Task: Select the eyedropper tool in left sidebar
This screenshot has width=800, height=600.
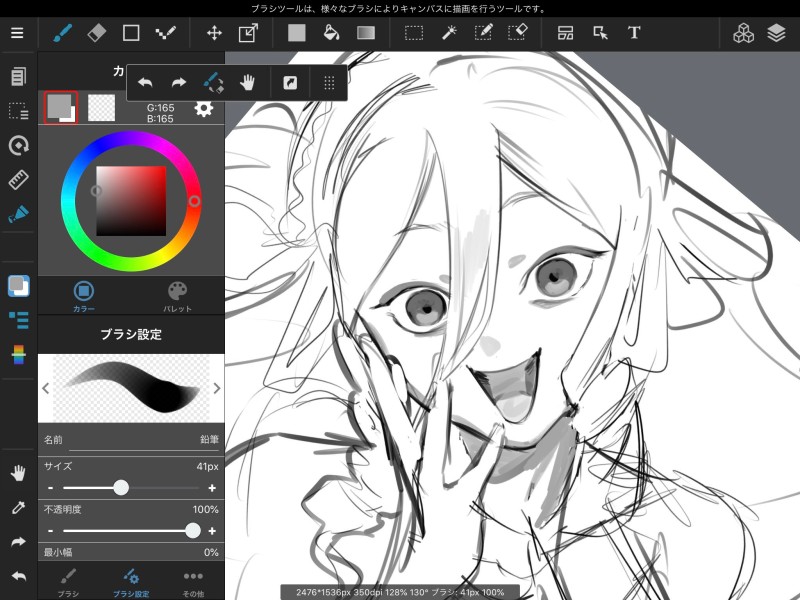Action: (x=18, y=508)
